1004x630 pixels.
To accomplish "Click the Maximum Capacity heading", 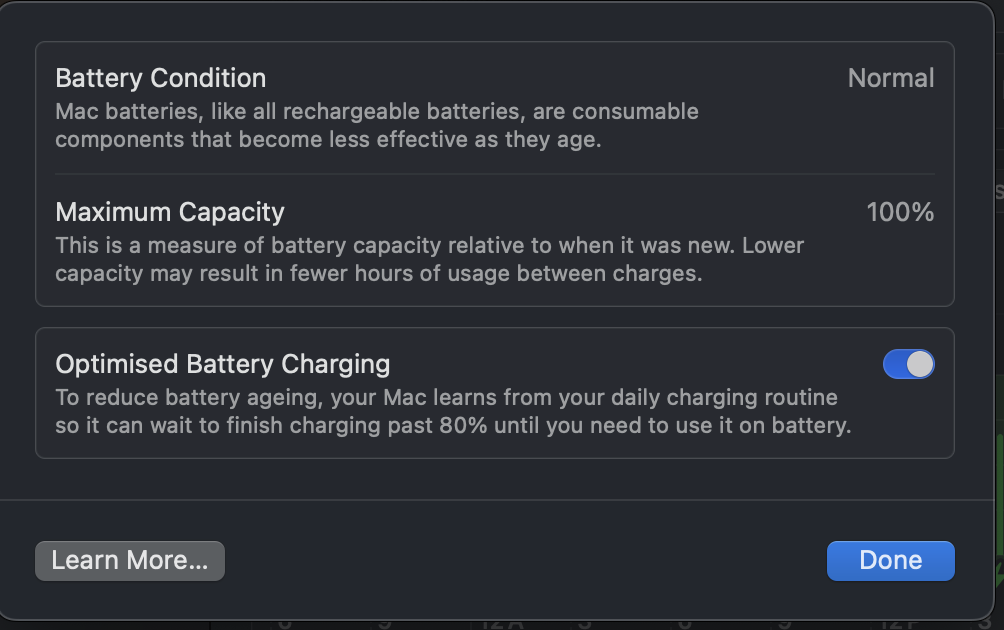I will pyautogui.click(x=170, y=212).
